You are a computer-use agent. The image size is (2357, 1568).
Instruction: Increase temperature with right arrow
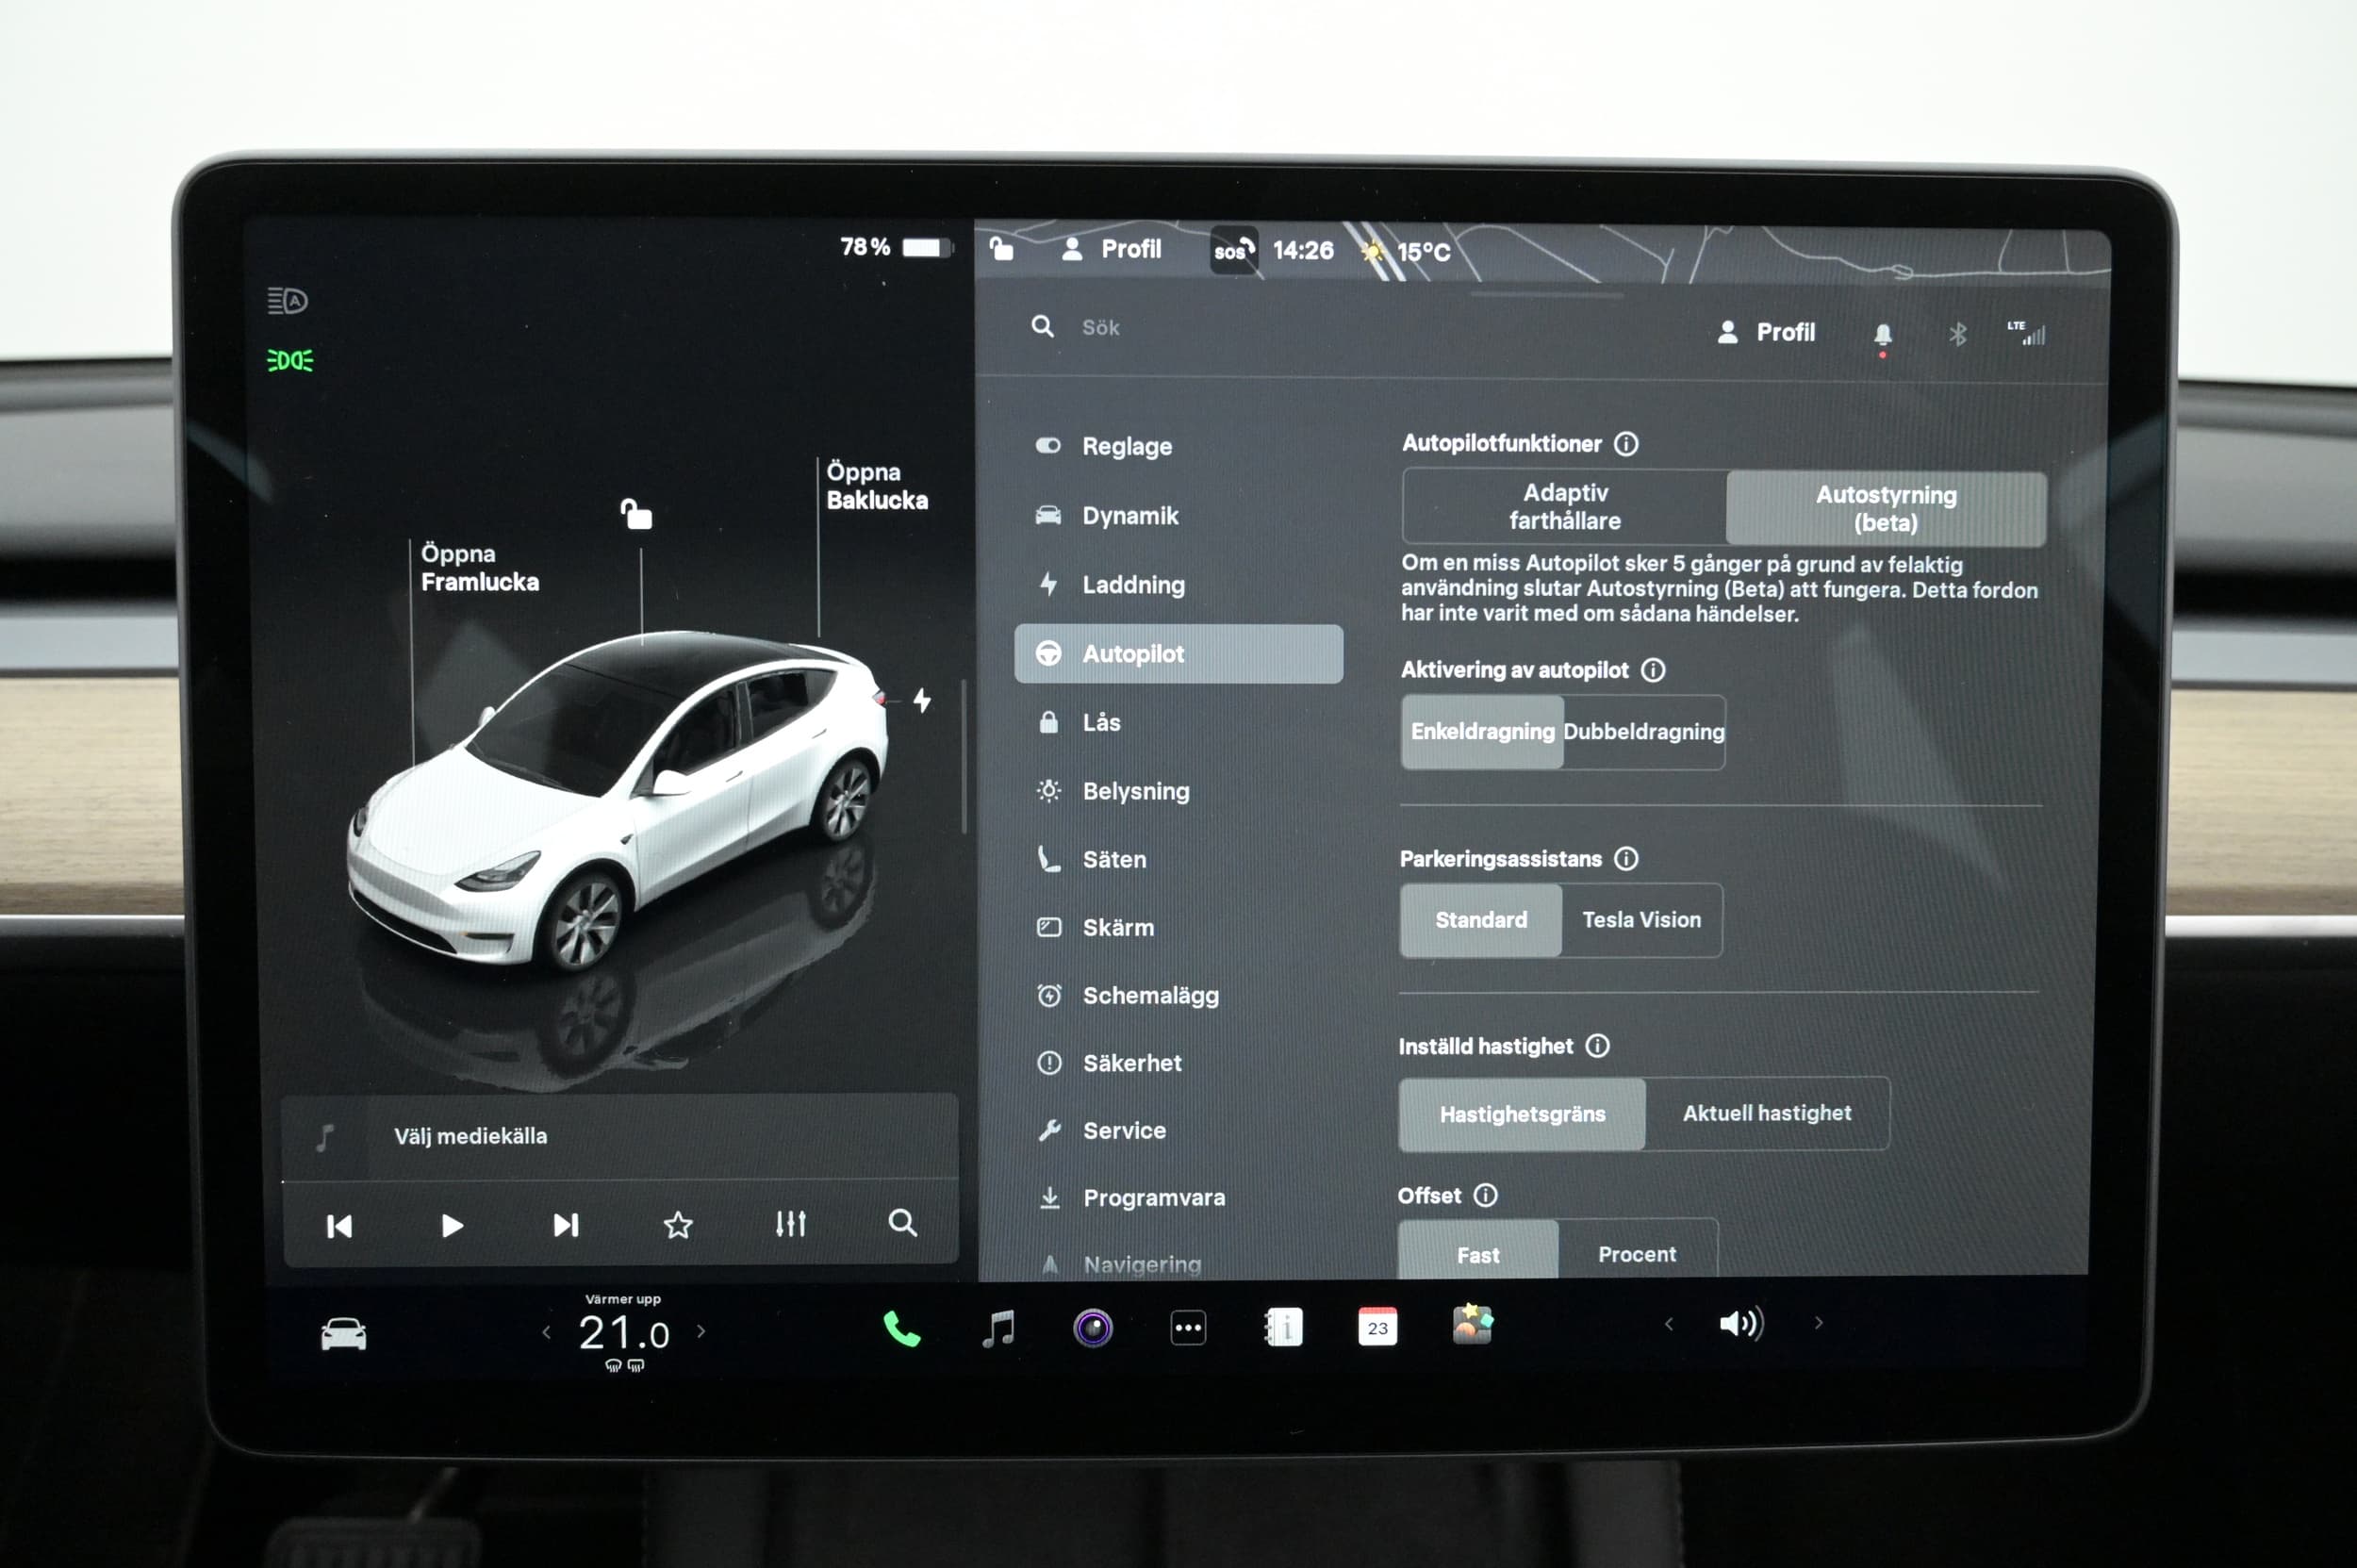[701, 1331]
